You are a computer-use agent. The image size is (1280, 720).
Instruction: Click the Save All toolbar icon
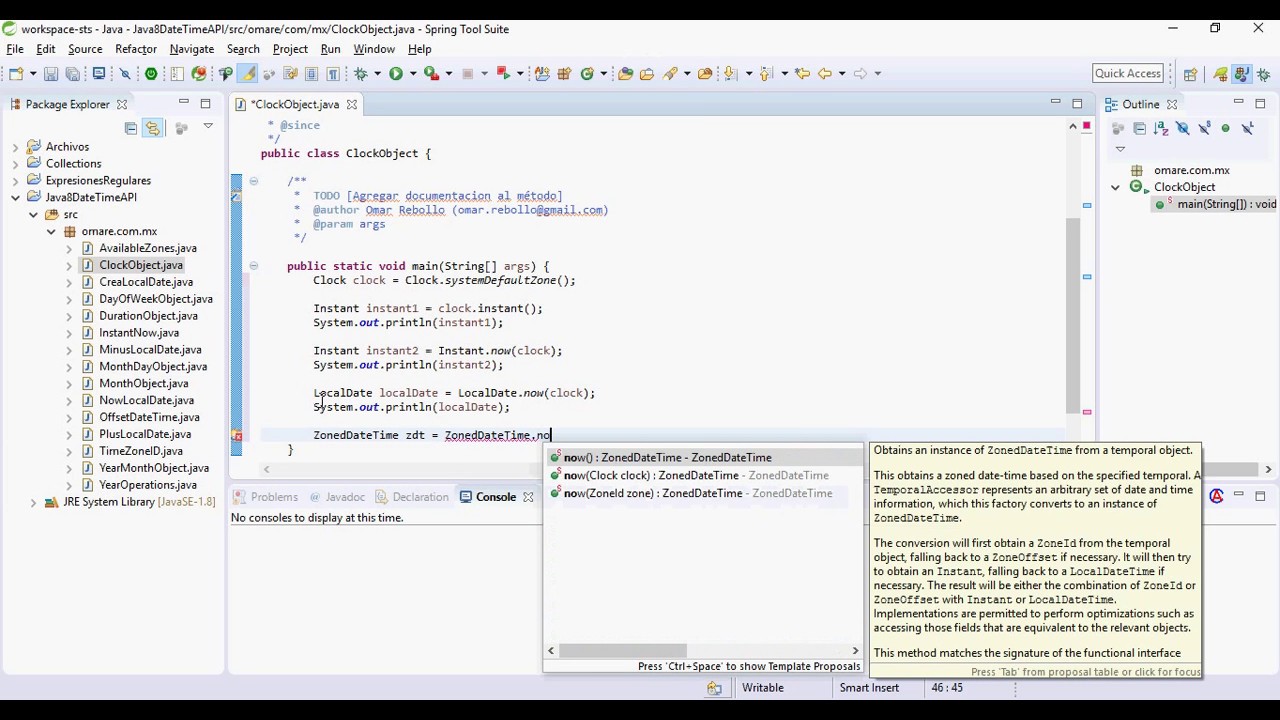pos(73,73)
